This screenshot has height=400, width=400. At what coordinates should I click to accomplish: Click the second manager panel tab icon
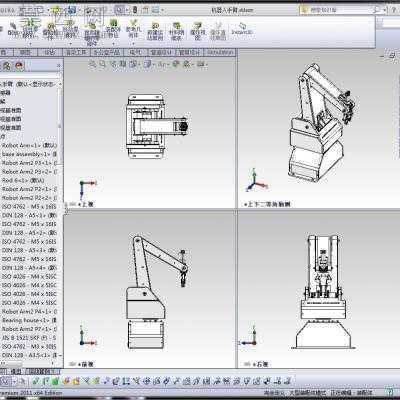pos(19,66)
